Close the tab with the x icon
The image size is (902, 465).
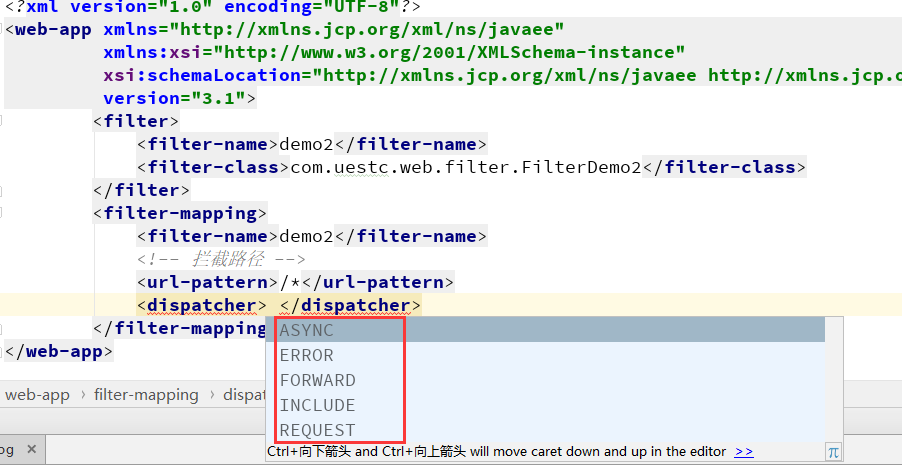pos(32,449)
